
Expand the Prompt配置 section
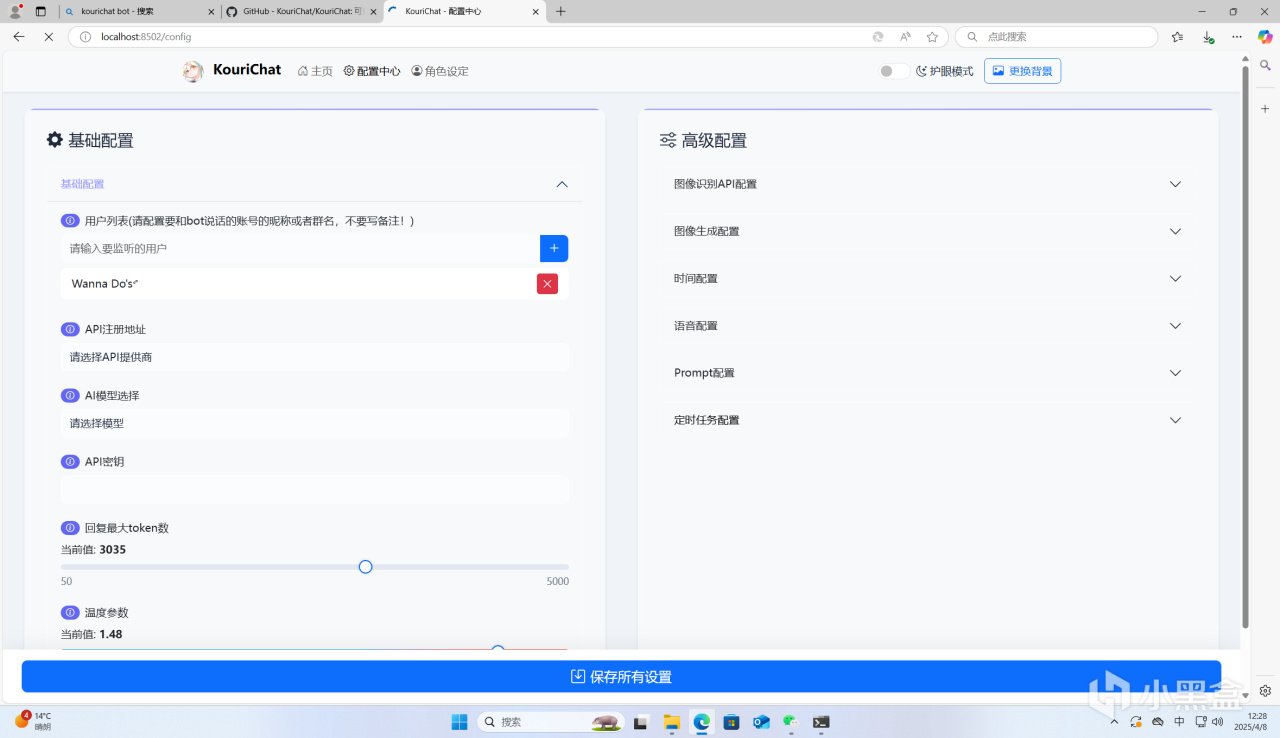coord(928,373)
